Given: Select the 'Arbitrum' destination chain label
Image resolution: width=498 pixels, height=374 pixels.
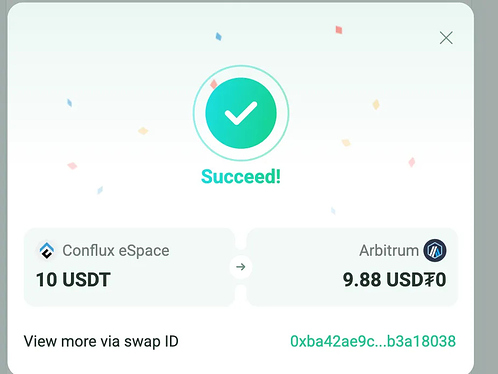Looking at the screenshot, I should (389, 251).
